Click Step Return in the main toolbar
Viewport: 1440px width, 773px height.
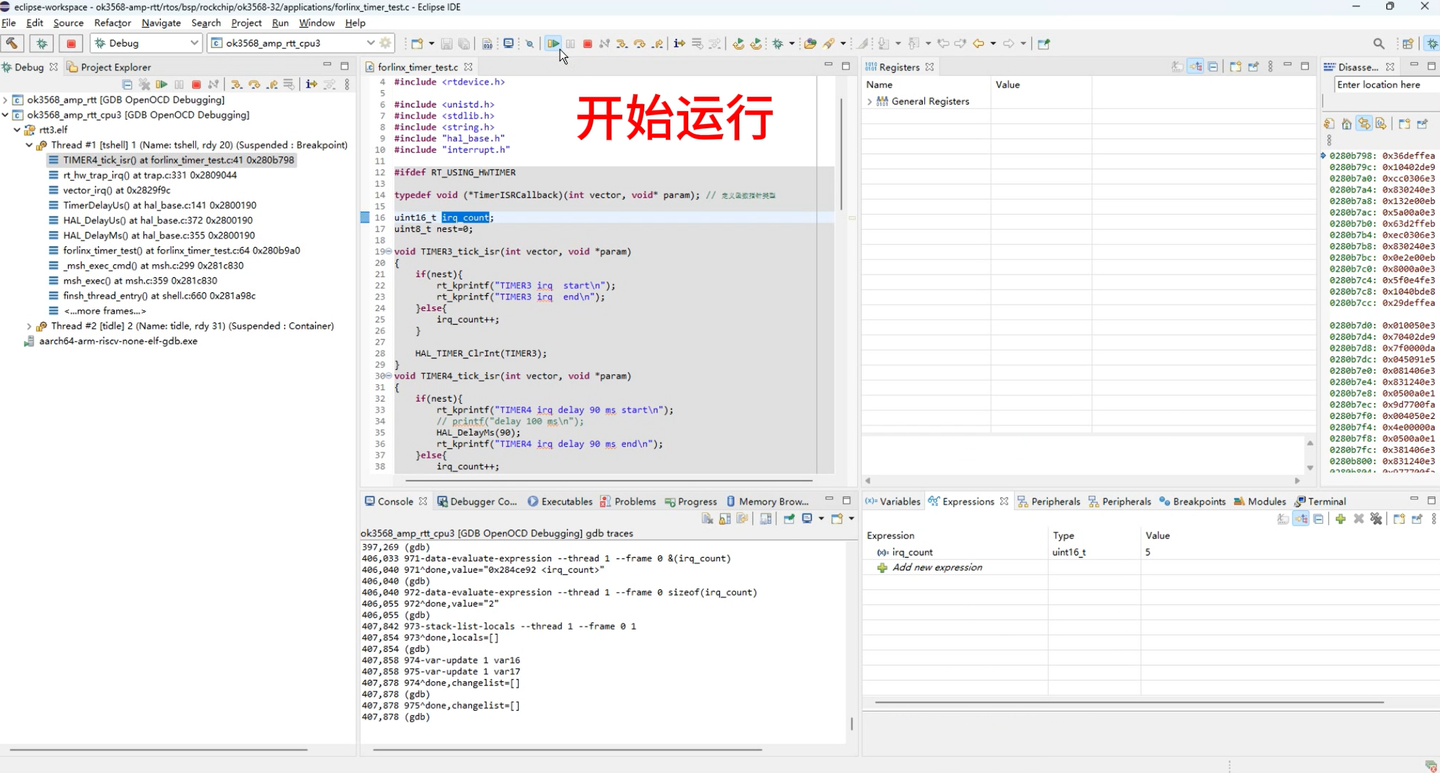coord(657,44)
